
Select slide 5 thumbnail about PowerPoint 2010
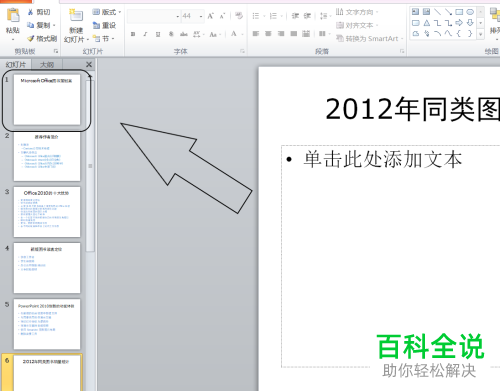(47, 324)
